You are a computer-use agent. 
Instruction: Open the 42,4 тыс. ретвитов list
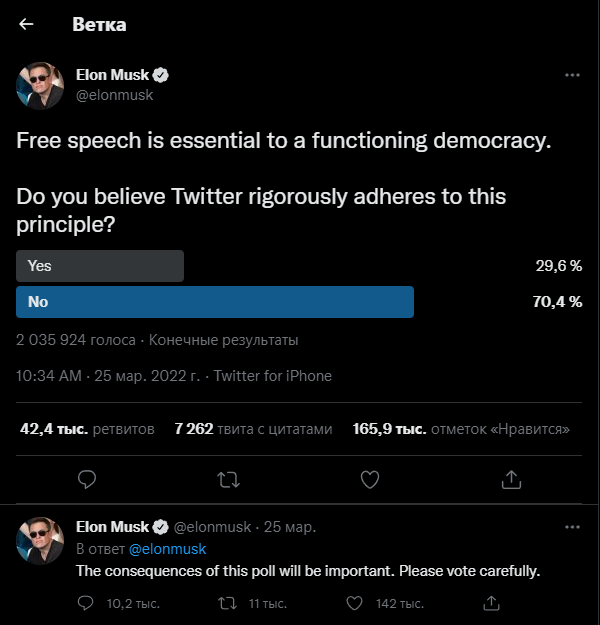pyautogui.click(x=87, y=429)
